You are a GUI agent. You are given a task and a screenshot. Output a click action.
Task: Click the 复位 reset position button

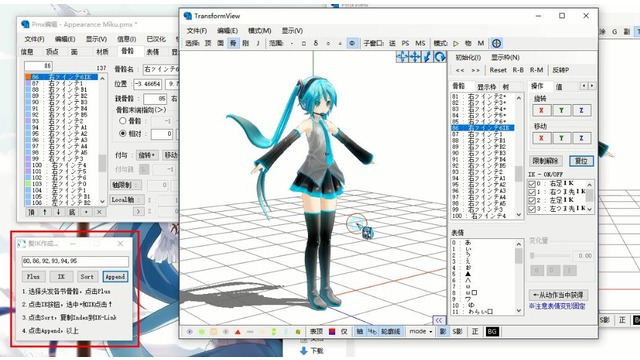click(x=581, y=161)
